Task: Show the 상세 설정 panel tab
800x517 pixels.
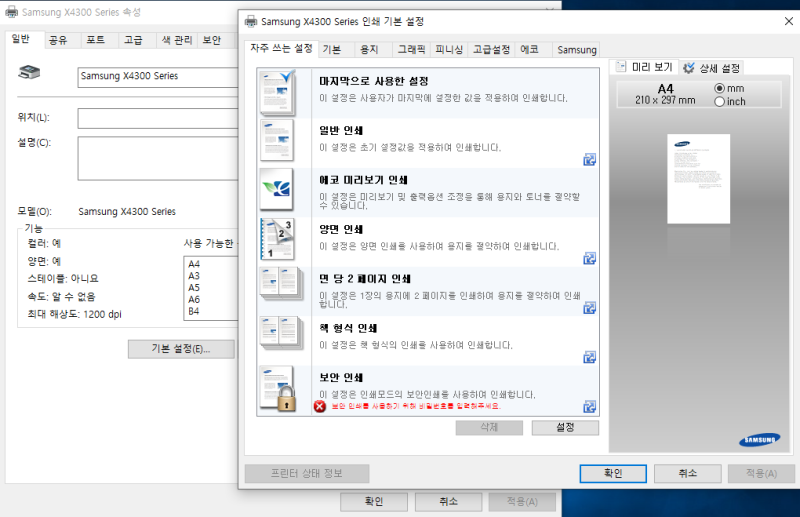Action: click(x=712, y=68)
